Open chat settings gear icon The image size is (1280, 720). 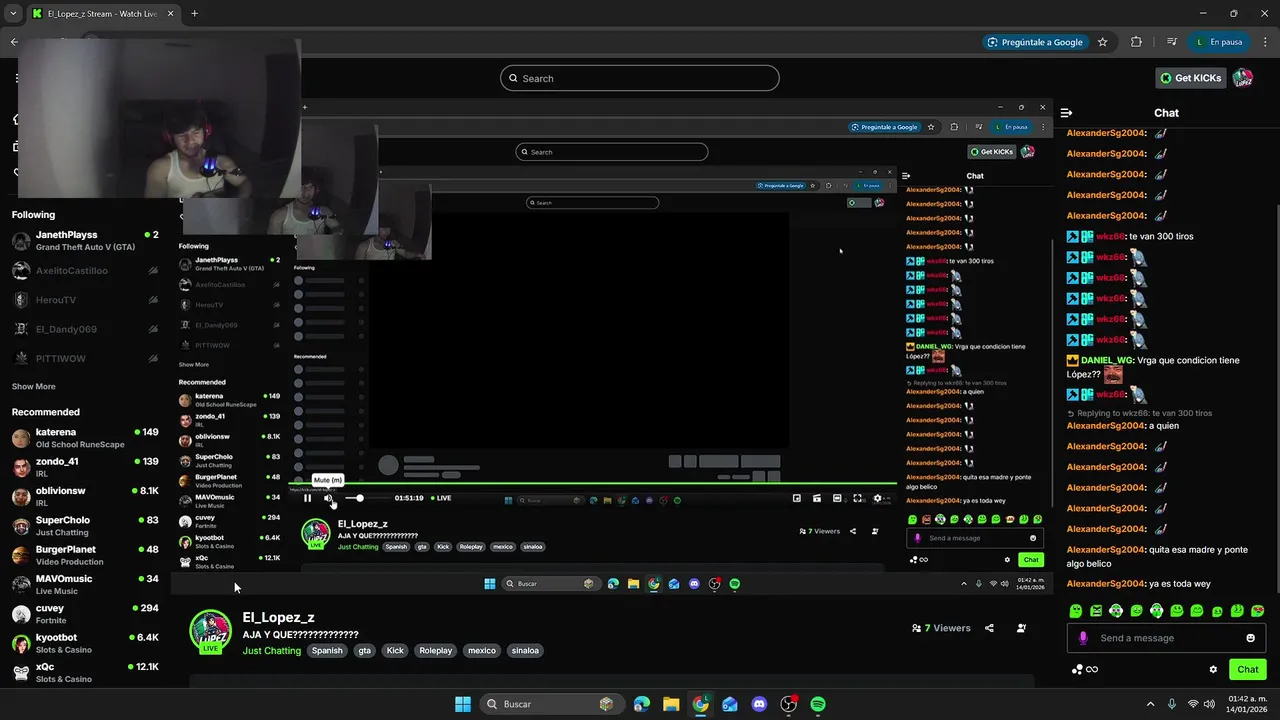tap(1213, 669)
